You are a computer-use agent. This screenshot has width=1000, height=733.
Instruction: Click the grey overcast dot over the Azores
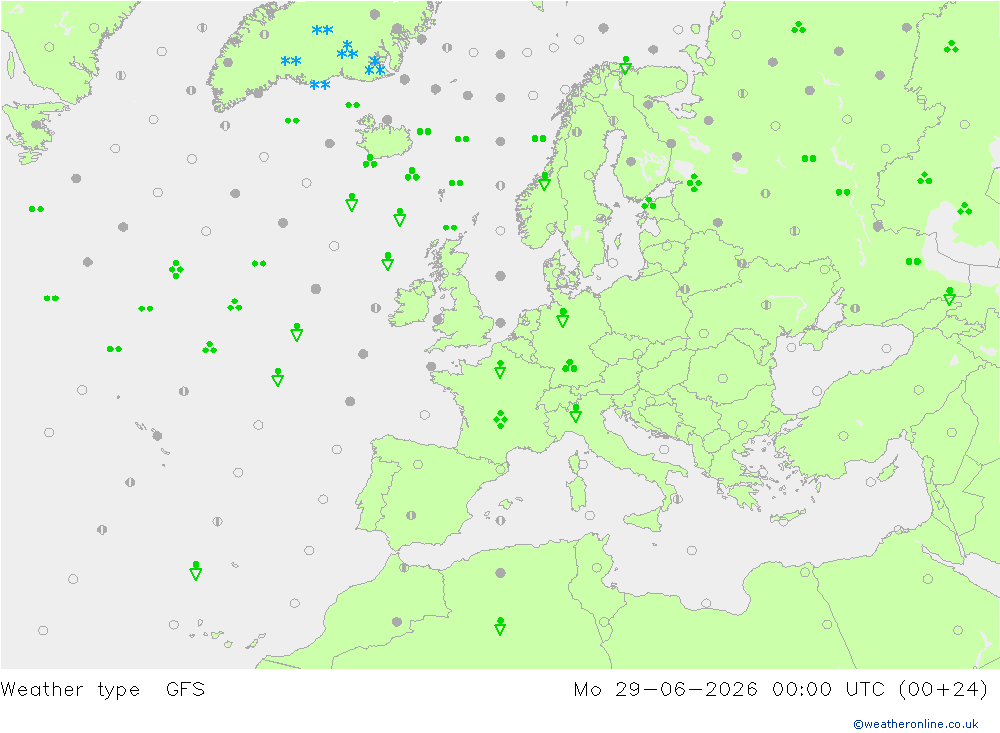tap(157, 436)
